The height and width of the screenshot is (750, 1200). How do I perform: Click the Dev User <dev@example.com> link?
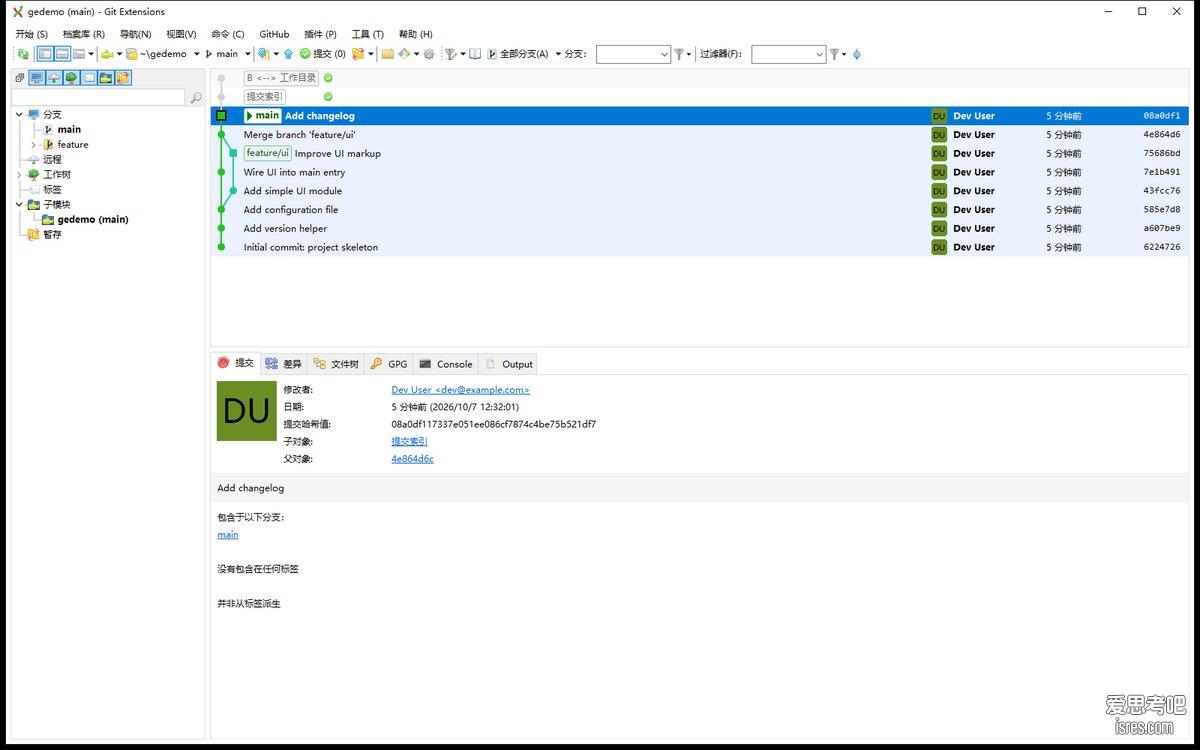coord(460,390)
